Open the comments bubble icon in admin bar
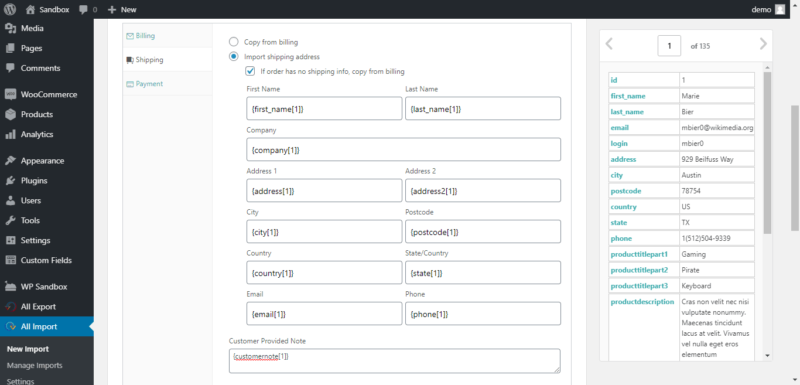The image size is (800, 385). click(84, 9)
